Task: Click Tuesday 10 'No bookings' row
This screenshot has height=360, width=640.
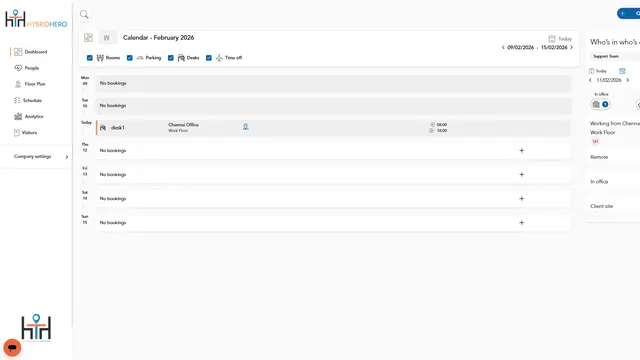Action: (x=333, y=106)
